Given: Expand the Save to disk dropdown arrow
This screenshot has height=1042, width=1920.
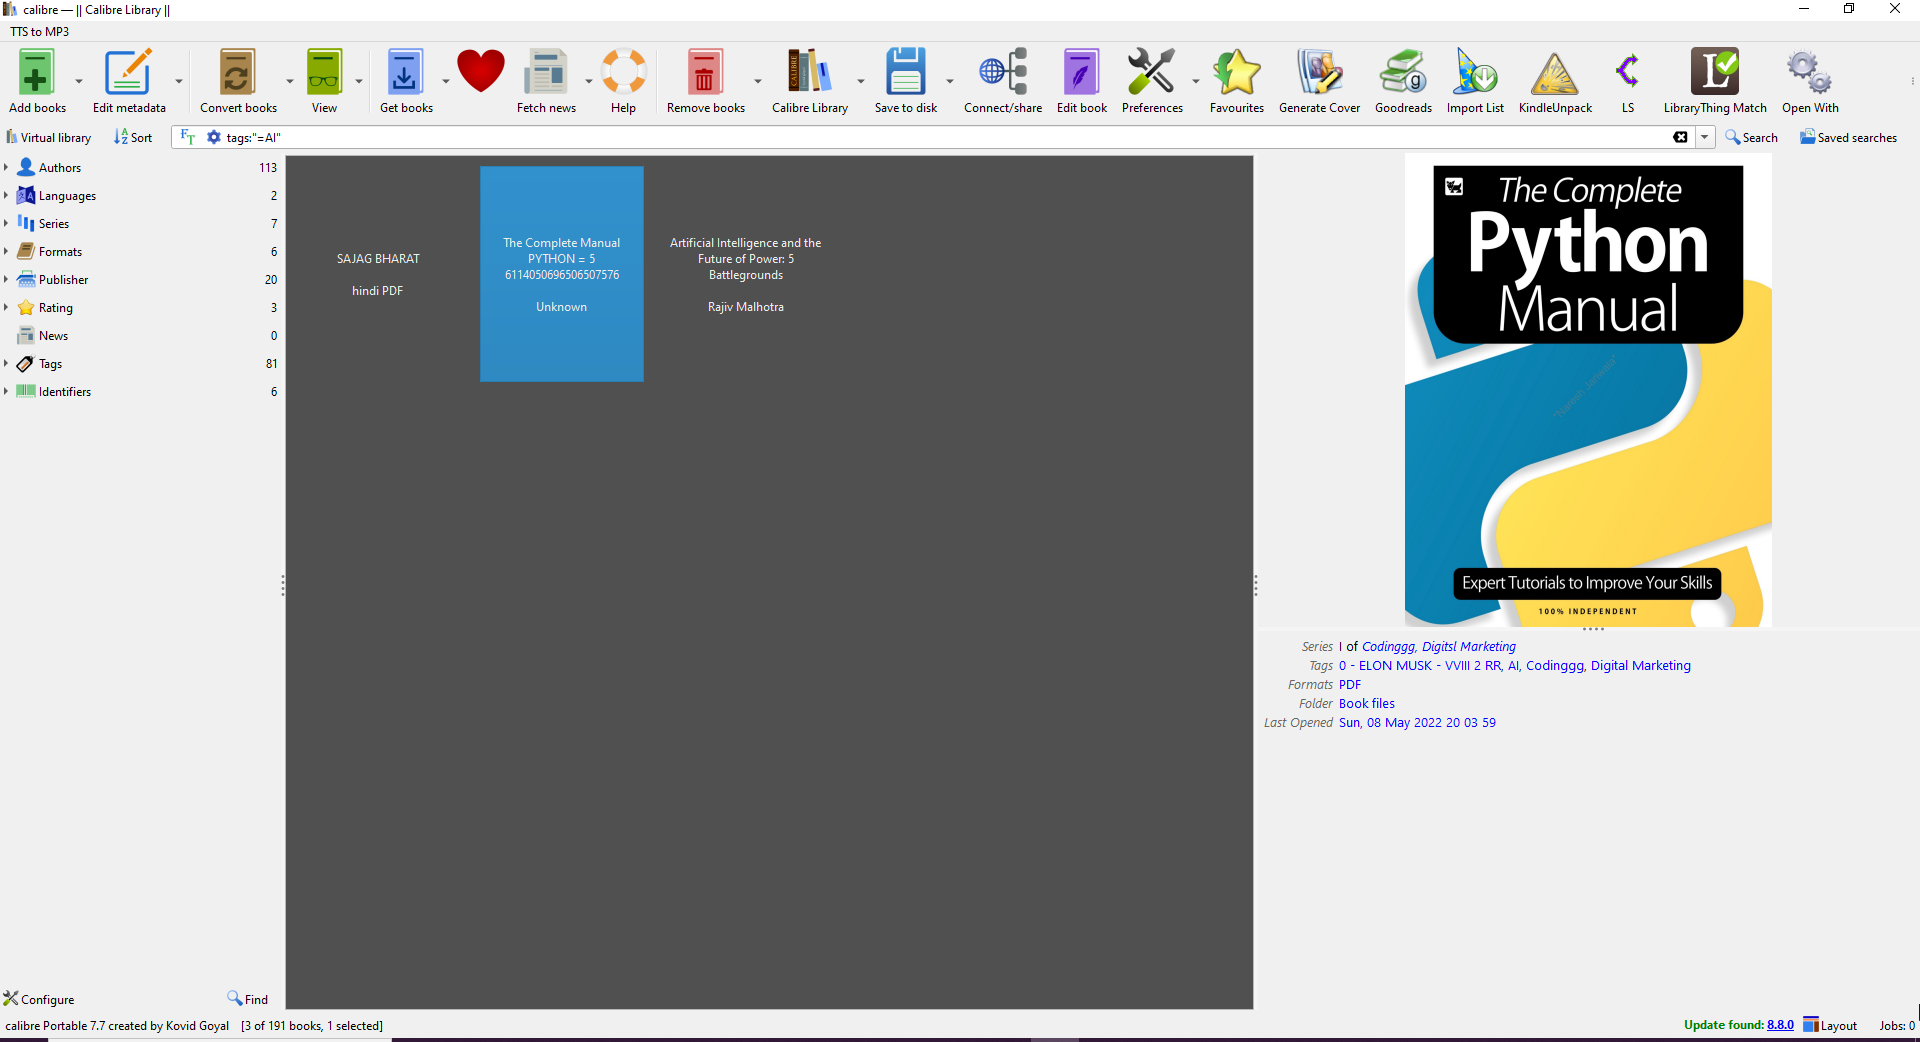Looking at the screenshot, I should click(x=950, y=81).
